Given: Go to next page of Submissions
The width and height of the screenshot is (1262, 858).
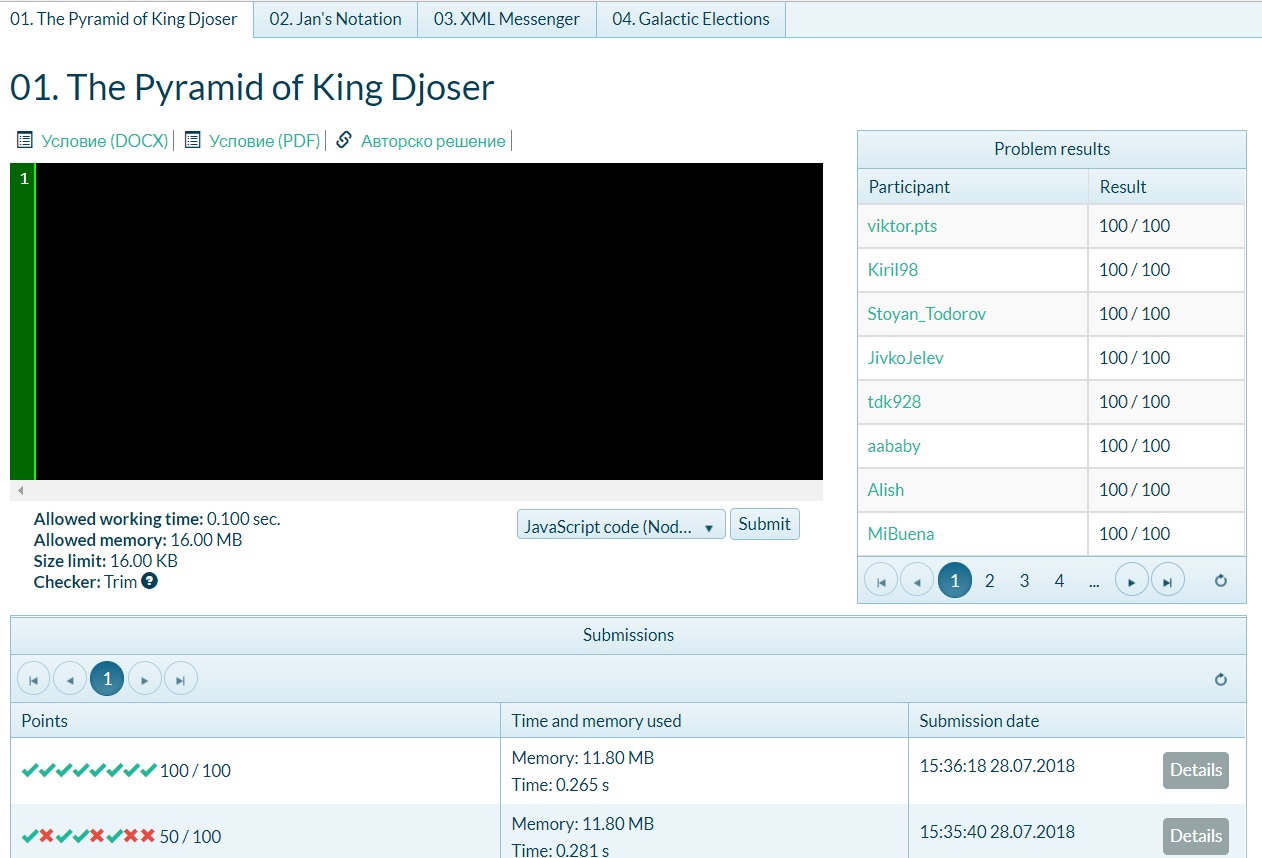Looking at the screenshot, I should [145, 679].
